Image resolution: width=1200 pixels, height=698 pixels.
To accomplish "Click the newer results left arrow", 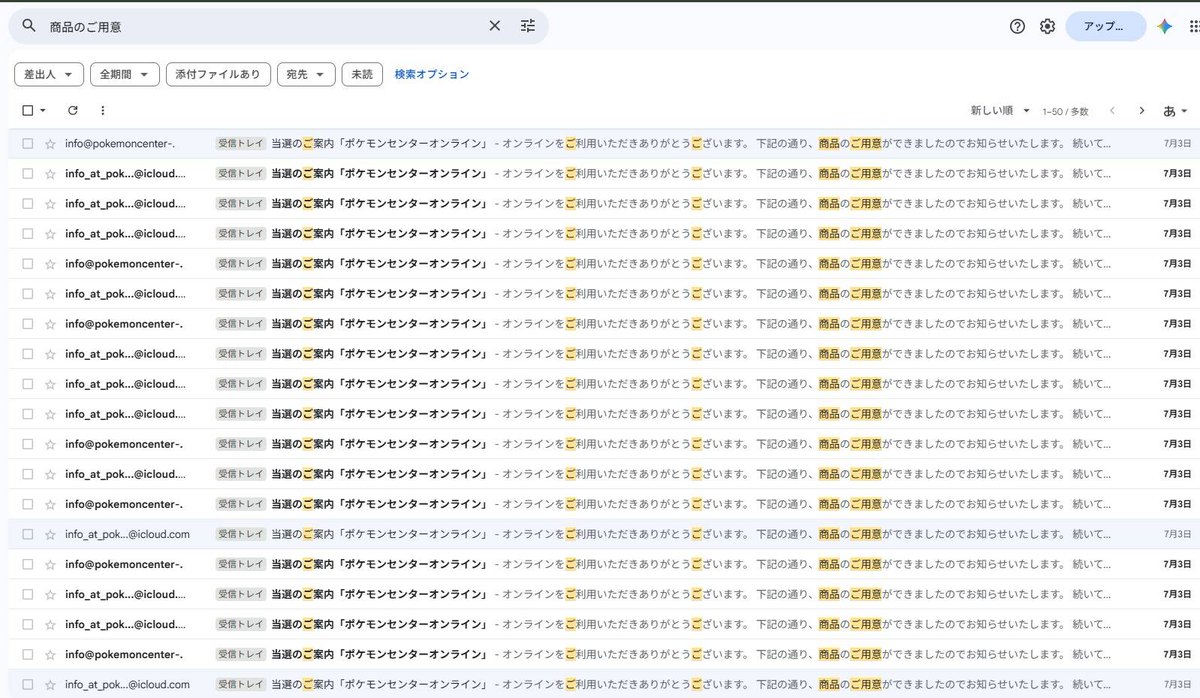I will click(1112, 111).
